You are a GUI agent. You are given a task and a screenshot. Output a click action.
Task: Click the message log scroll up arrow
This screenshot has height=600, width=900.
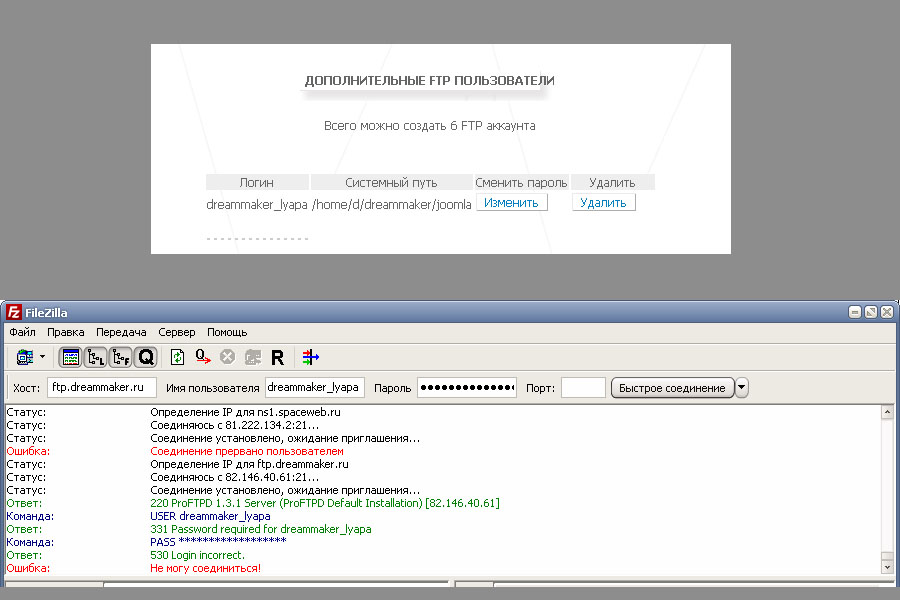887,412
